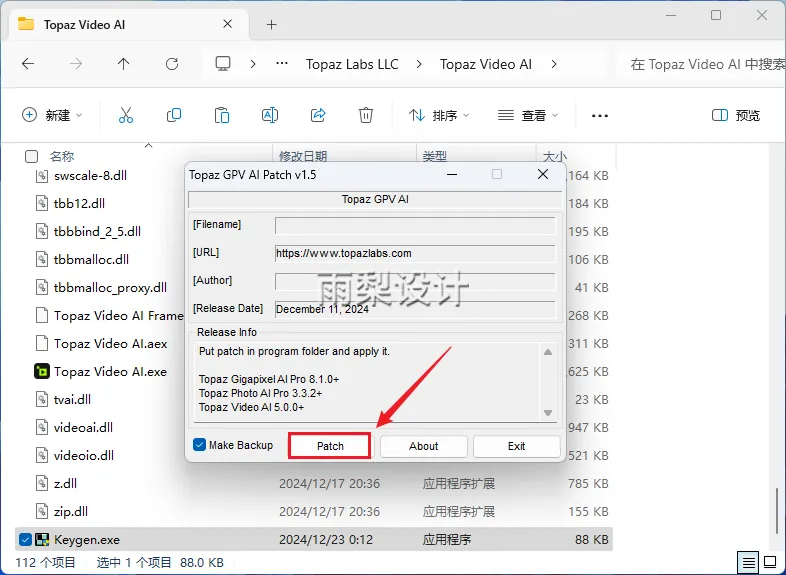The width and height of the screenshot is (786, 575).
Task: Toggle the select-all checkbox beside 名称
Action: tap(31, 156)
